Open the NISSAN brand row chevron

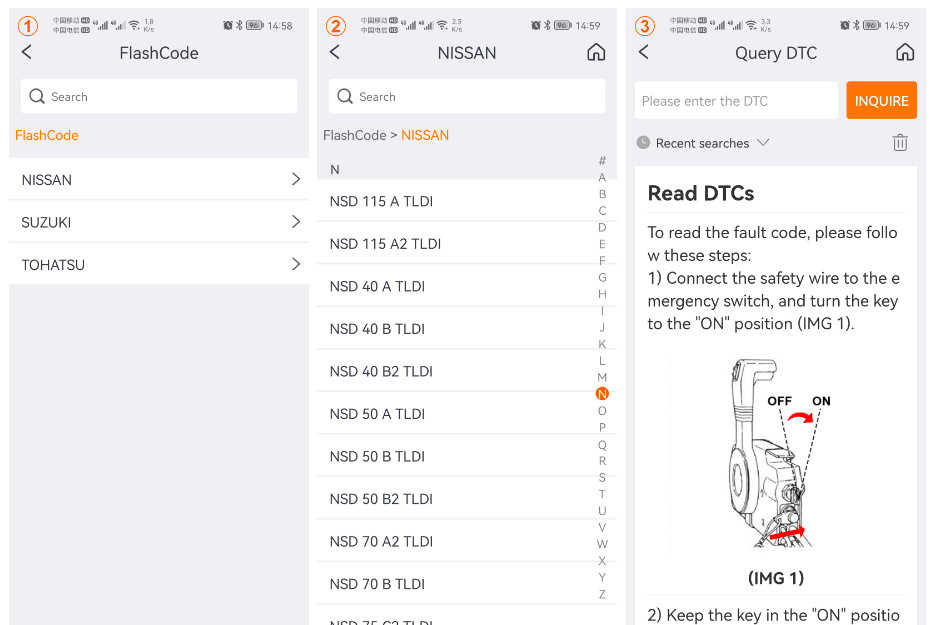(x=295, y=179)
